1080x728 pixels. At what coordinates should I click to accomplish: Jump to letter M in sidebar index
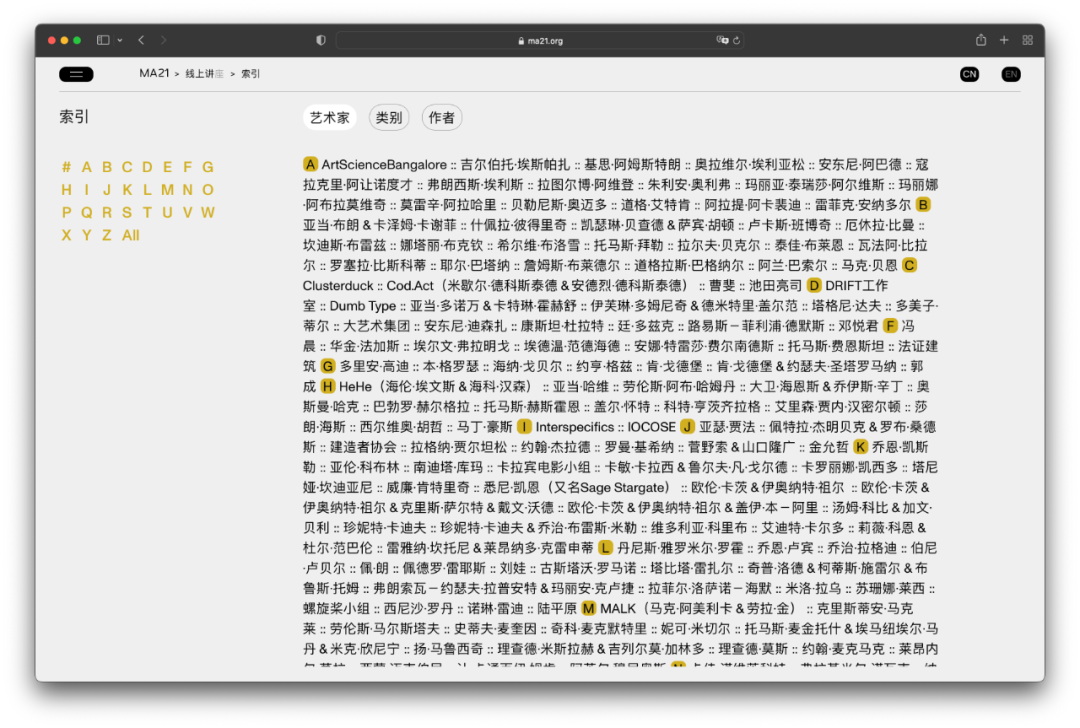pyautogui.click(x=167, y=189)
